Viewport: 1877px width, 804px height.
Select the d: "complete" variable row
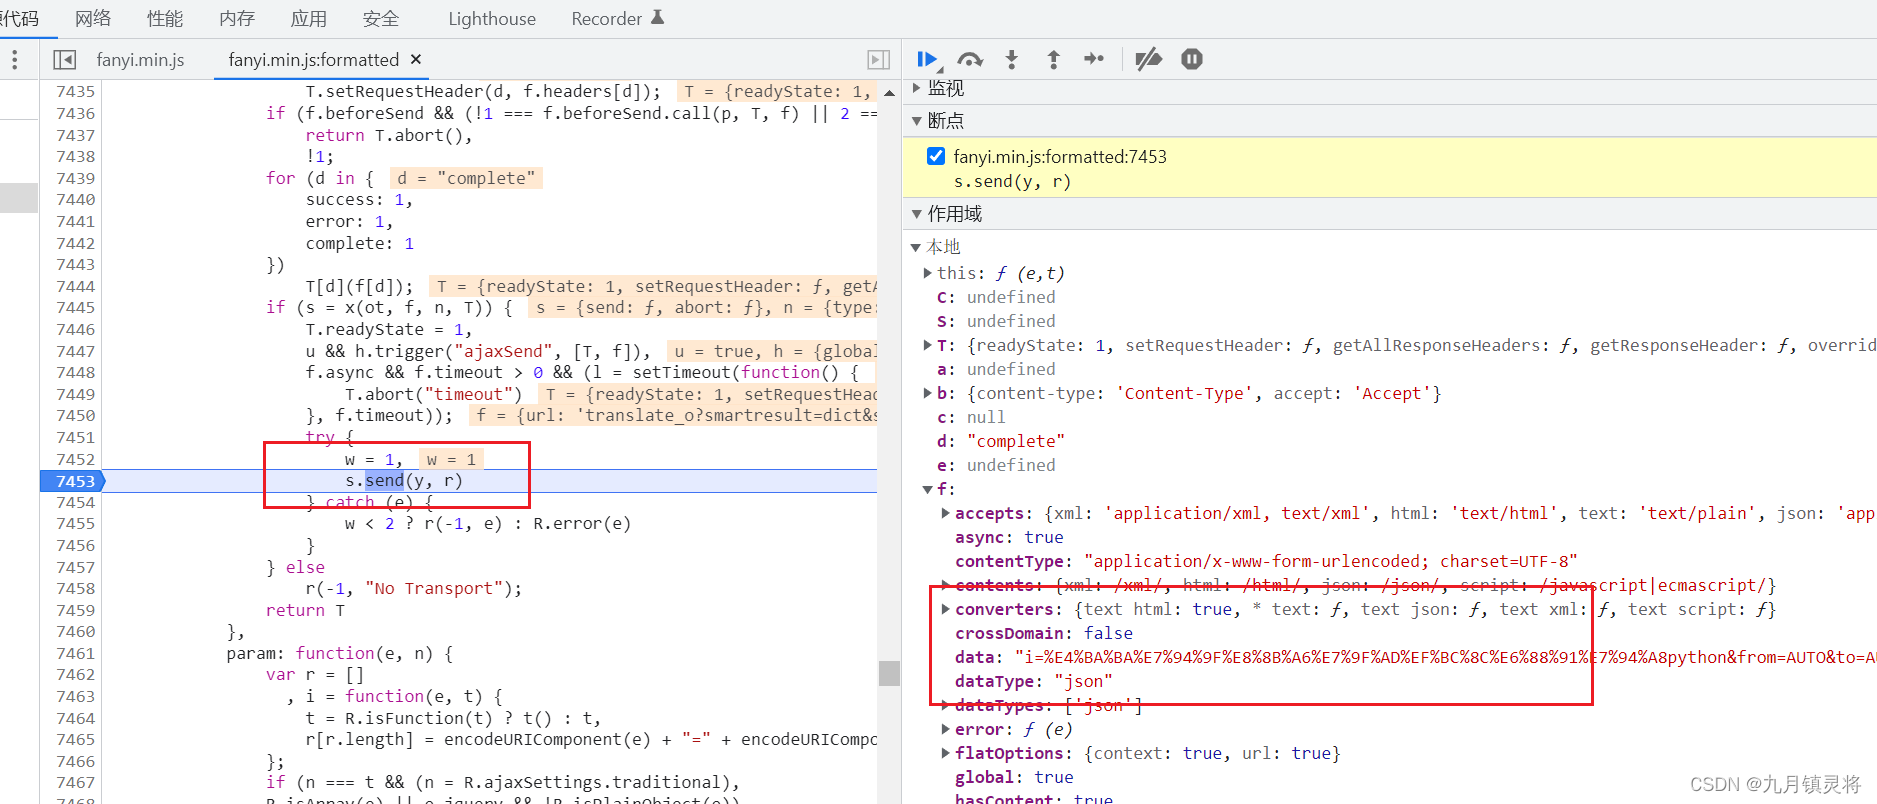(1000, 441)
